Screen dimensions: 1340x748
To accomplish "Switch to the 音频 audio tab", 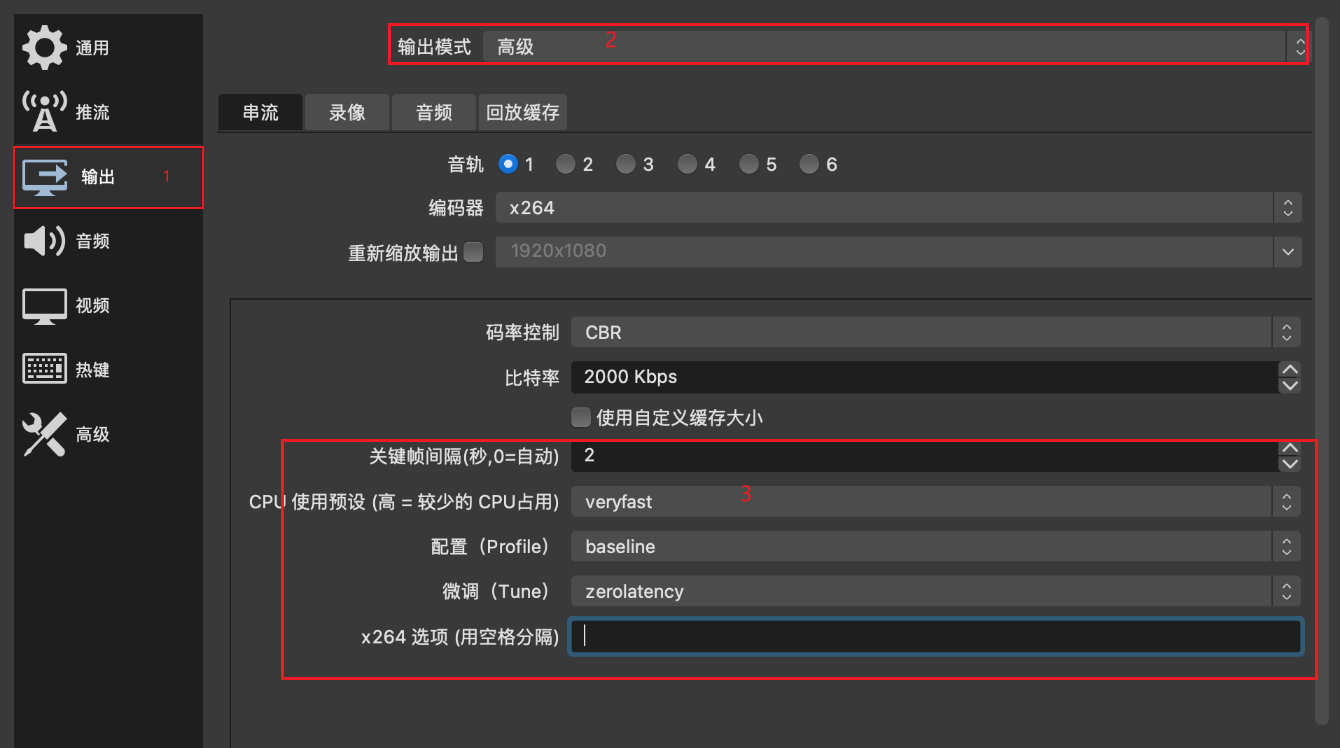I will pyautogui.click(x=434, y=112).
